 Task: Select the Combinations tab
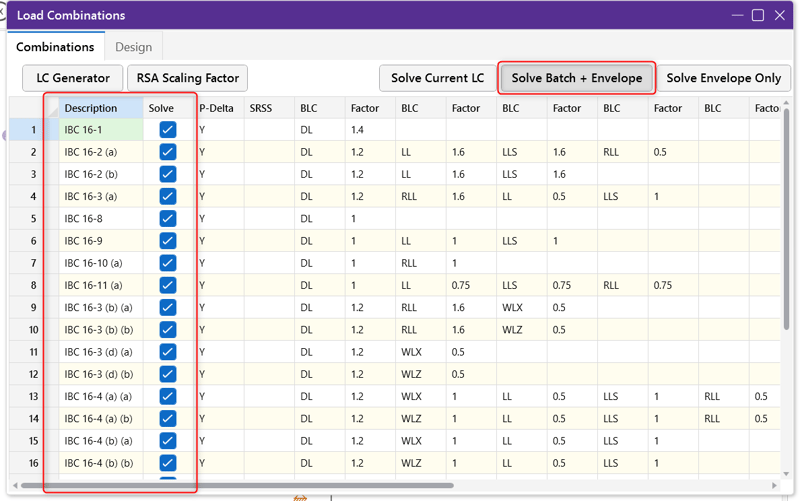(x=55, y=47)
